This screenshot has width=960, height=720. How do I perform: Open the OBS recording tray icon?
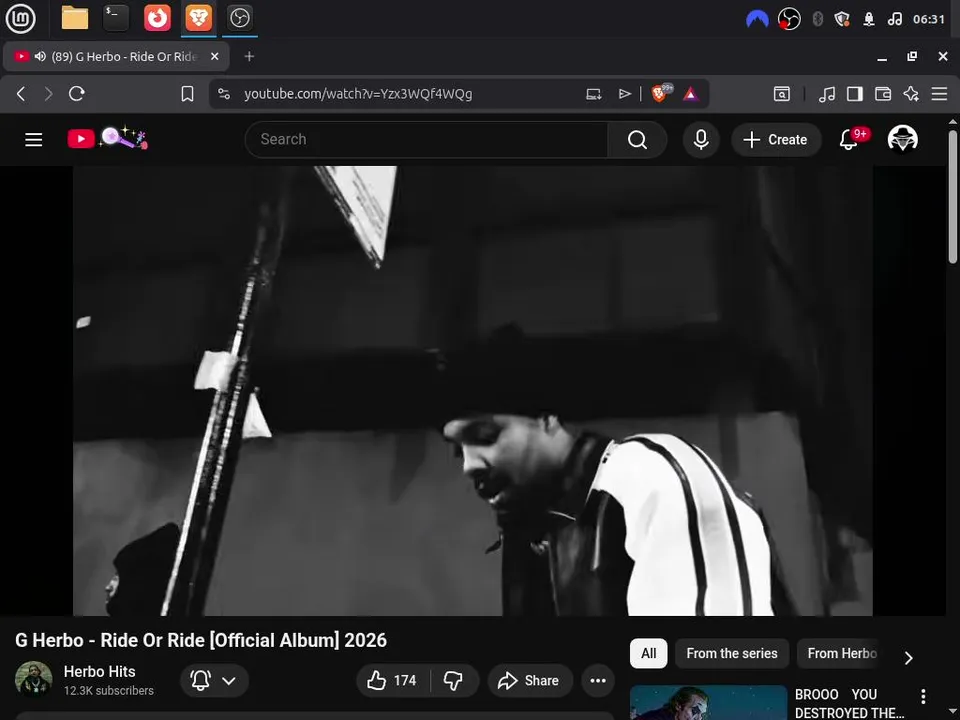pyautogui.click(x=789, y=20)
